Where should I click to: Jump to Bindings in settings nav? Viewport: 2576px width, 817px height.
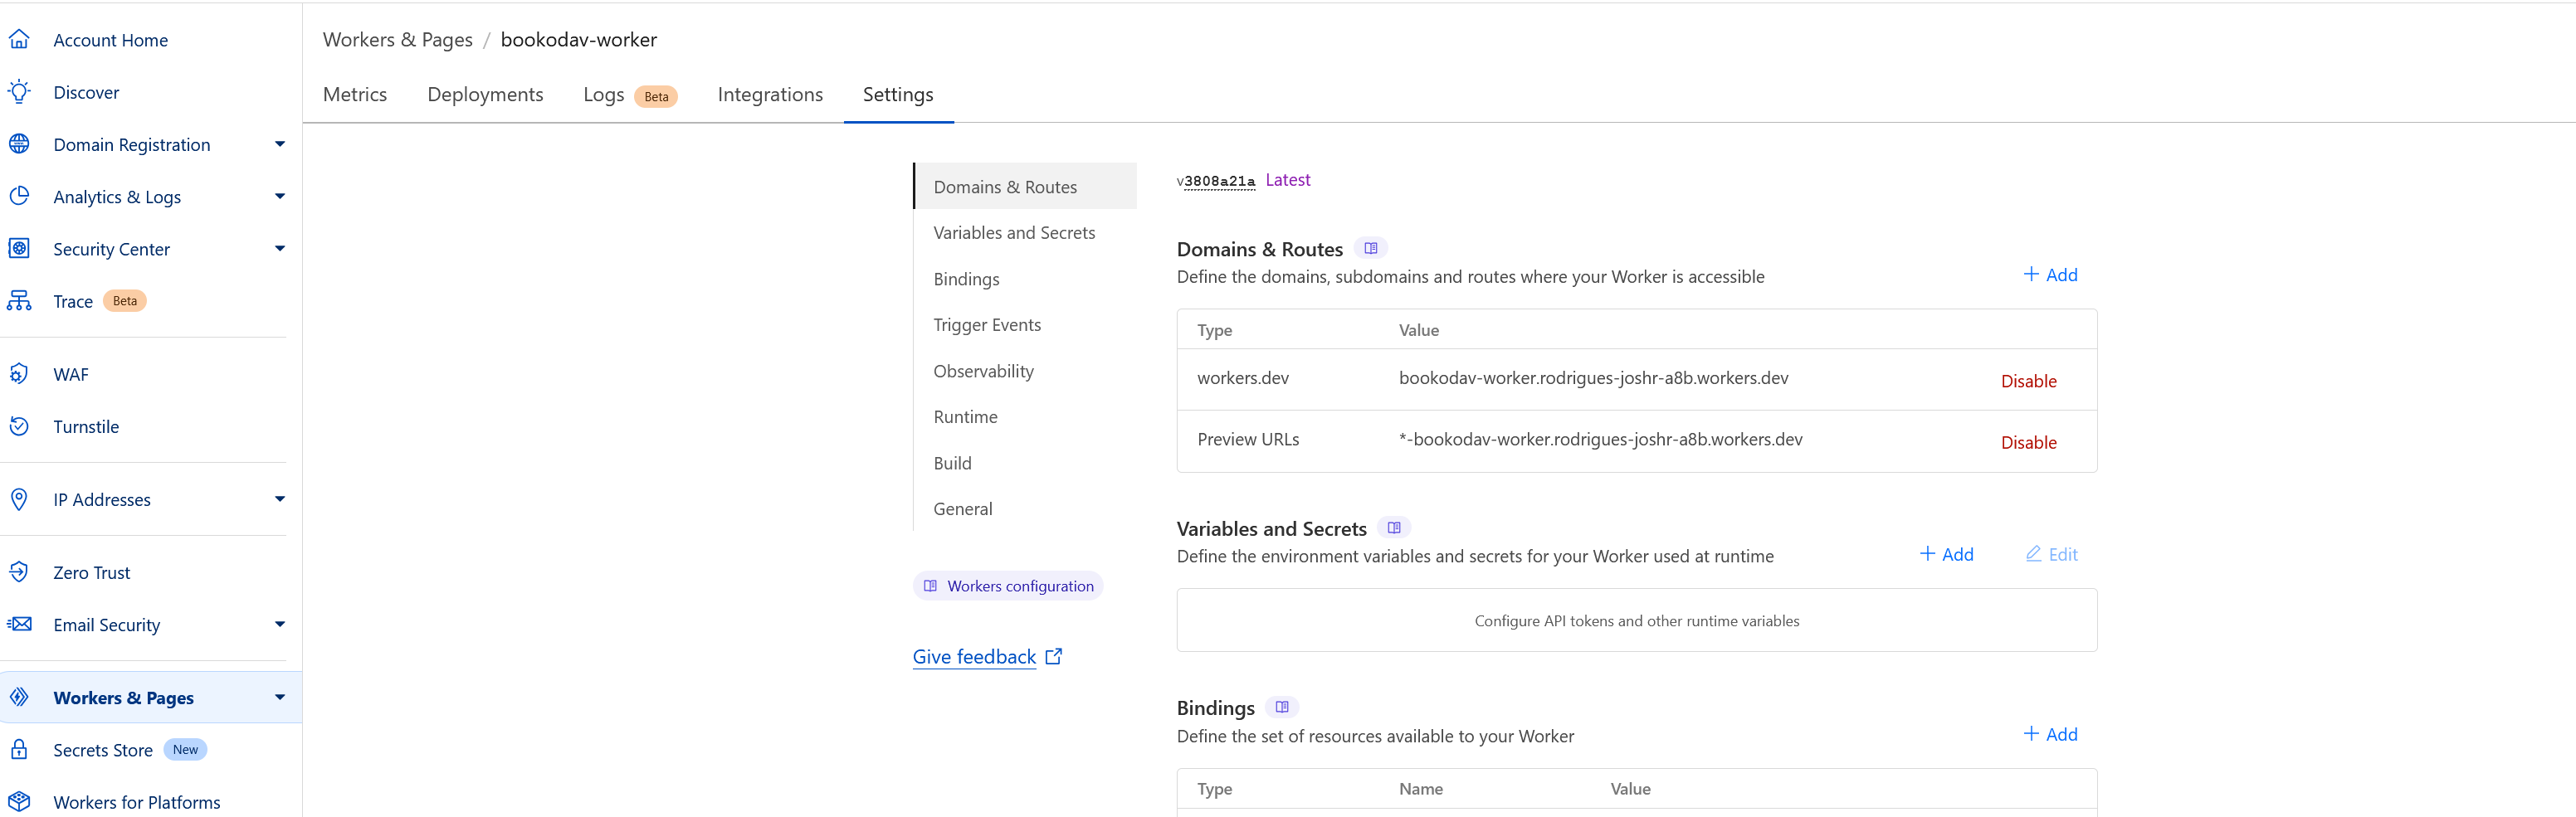[x=966, y=279]
